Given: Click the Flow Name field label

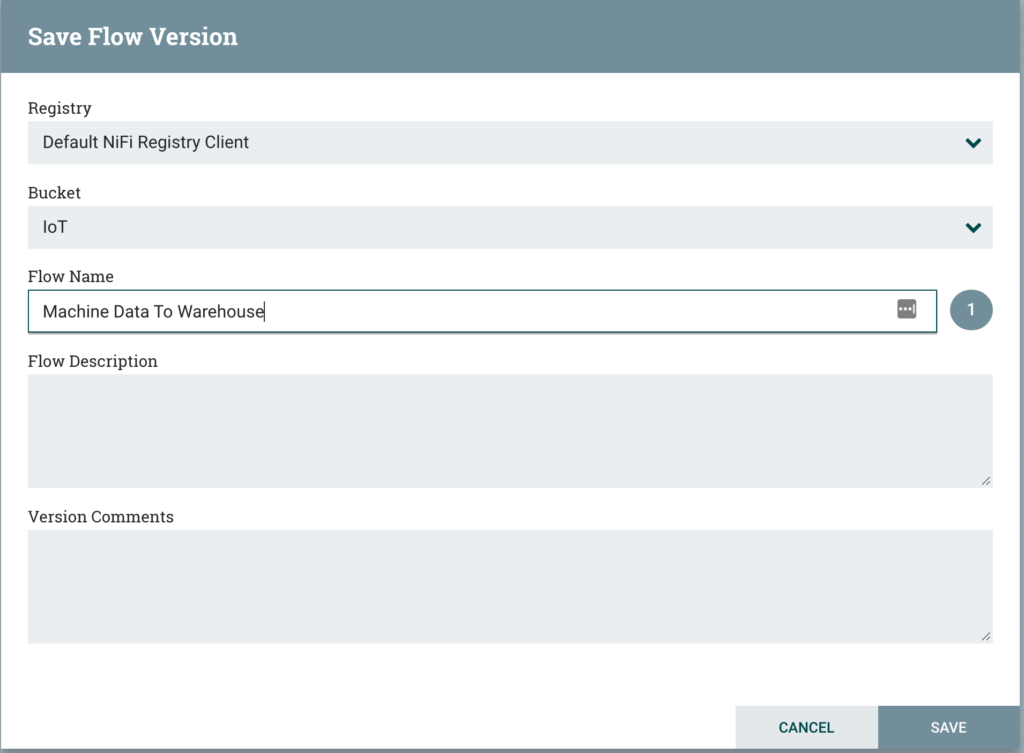Looking at the screenshot, I should pos(70,277).
